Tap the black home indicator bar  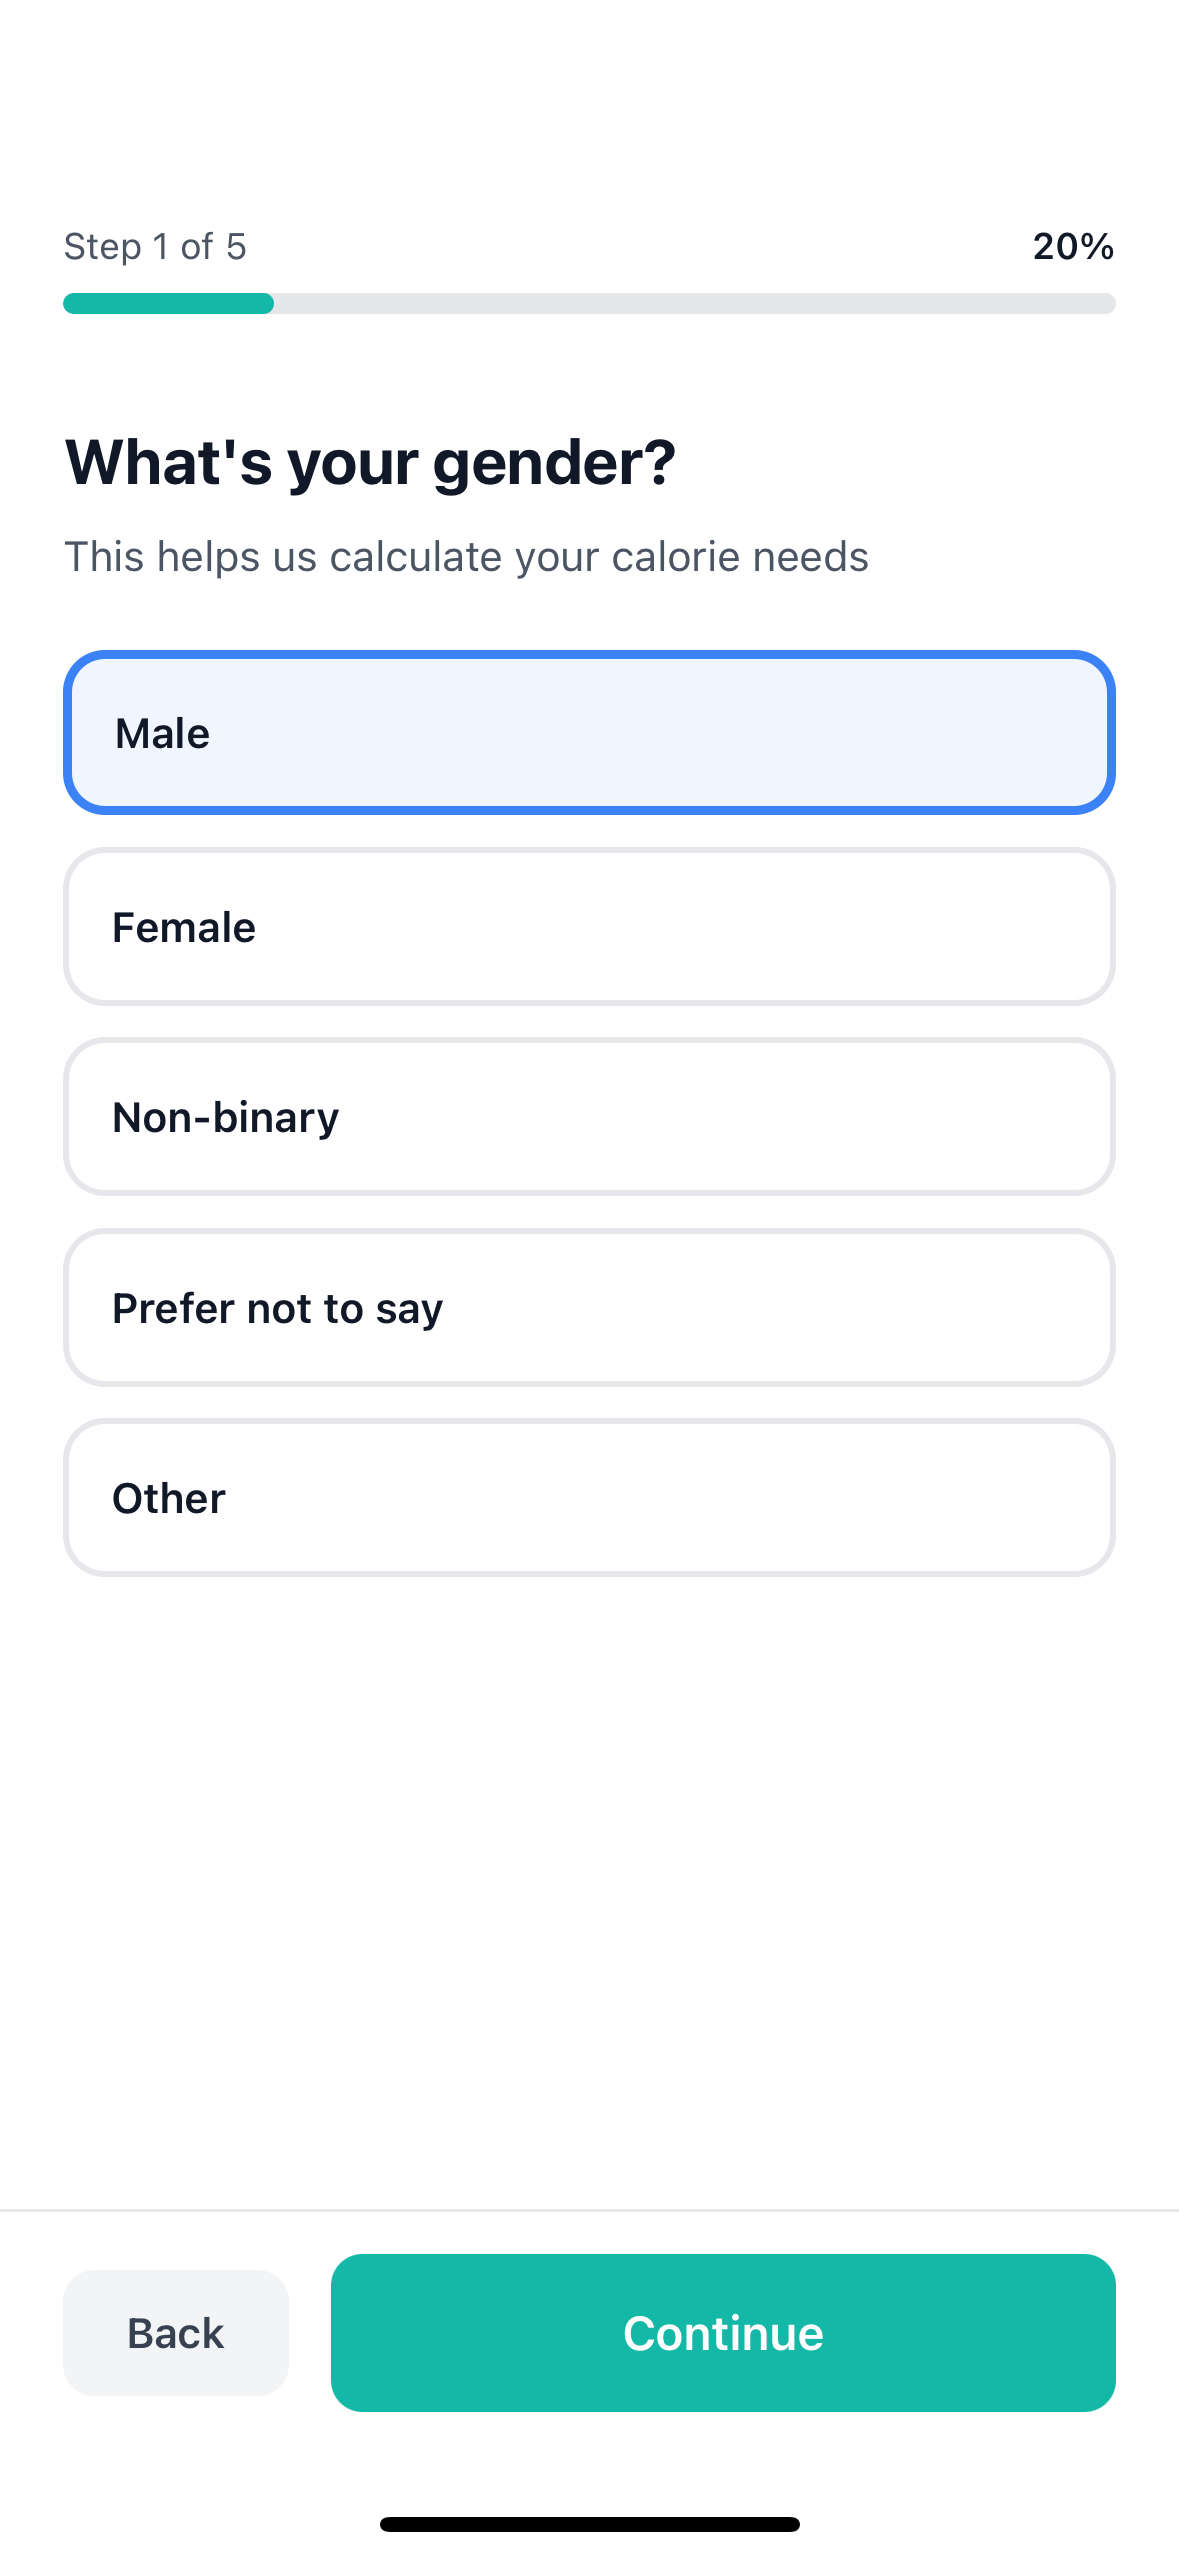click(x=589, y=2524)
